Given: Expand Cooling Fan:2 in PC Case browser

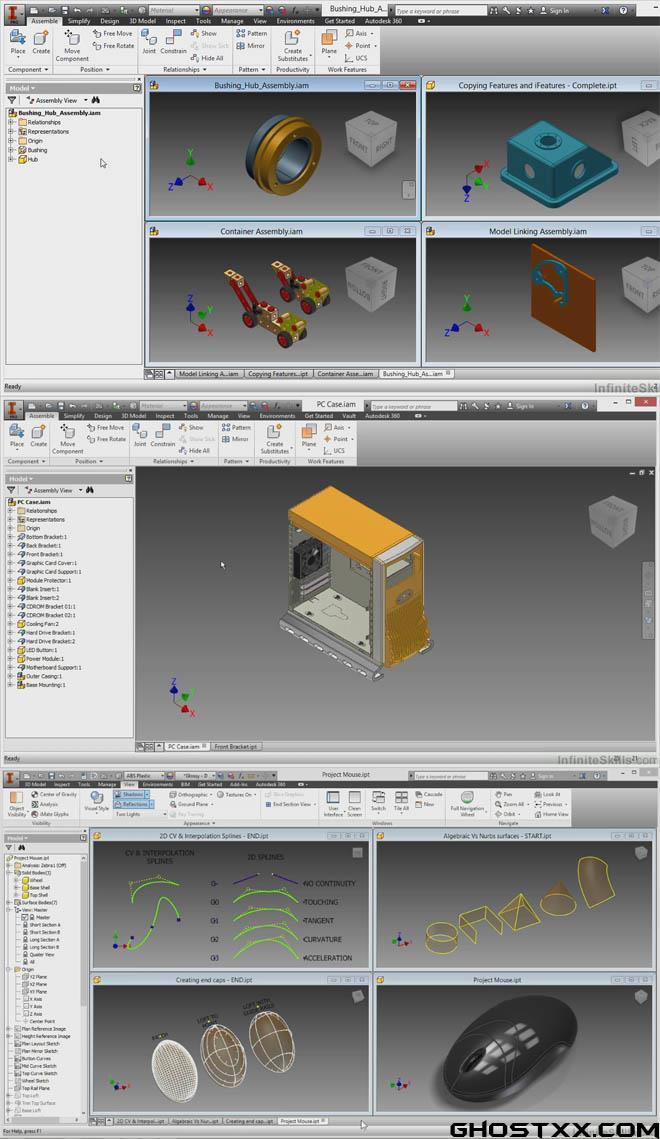Looking at the screenshot, I should coord(10,624).
